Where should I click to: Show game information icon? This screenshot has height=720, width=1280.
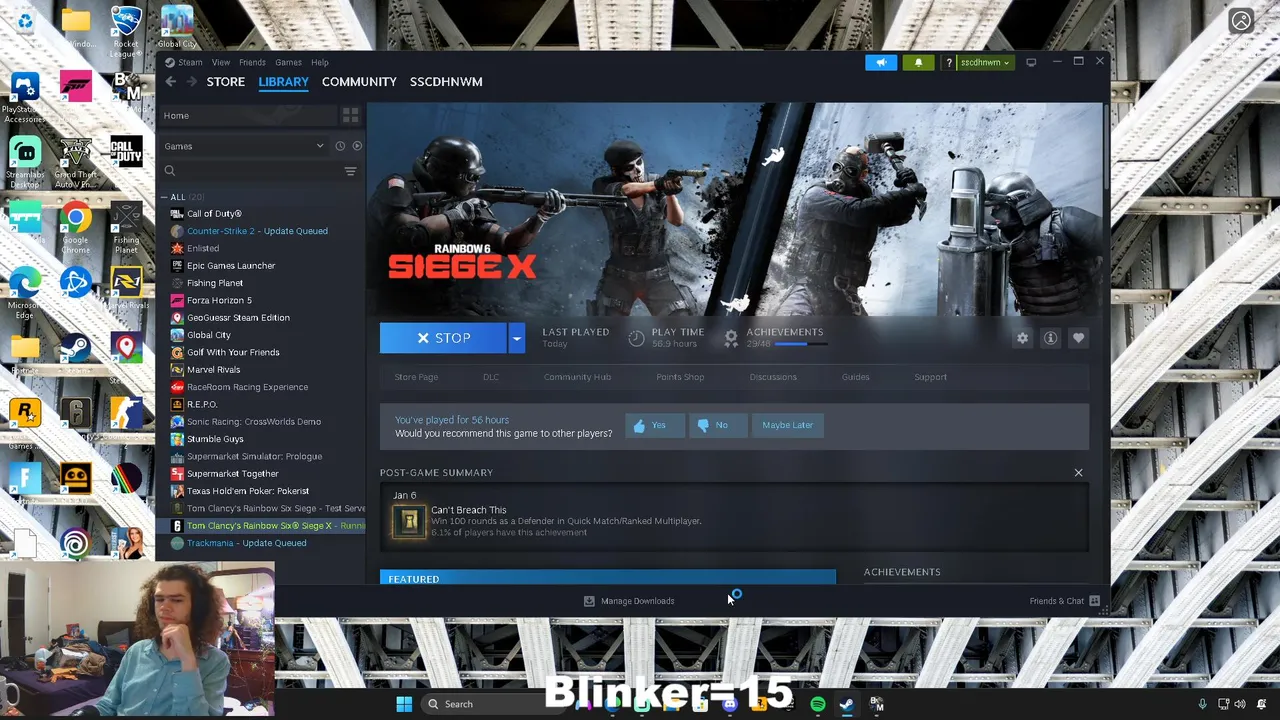(x=1050, y=338)
